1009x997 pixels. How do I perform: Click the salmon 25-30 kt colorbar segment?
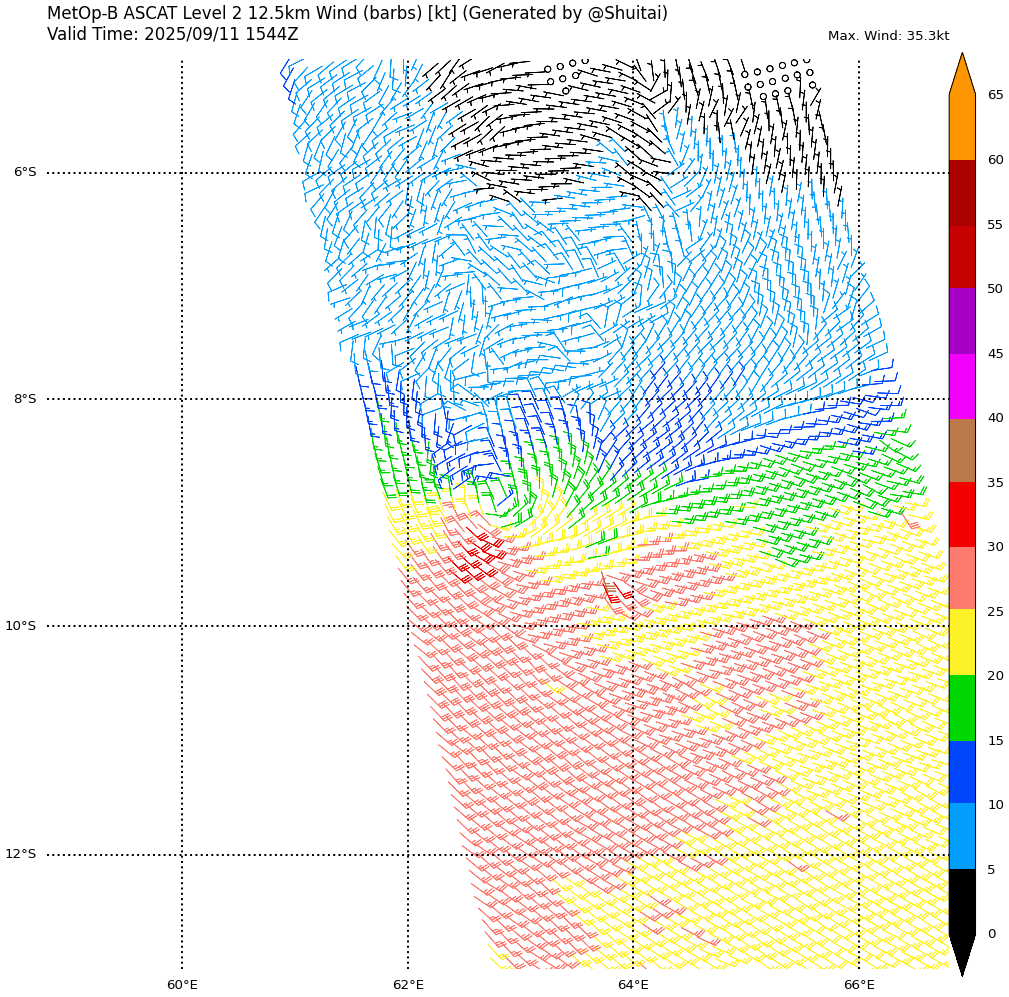click(x=962, y=578)
